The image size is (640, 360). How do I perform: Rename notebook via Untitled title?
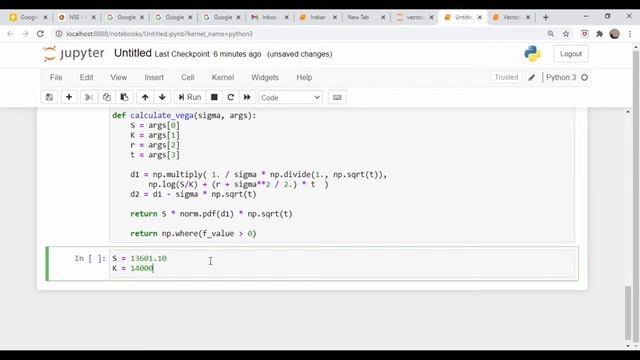(x=133, y=53)
